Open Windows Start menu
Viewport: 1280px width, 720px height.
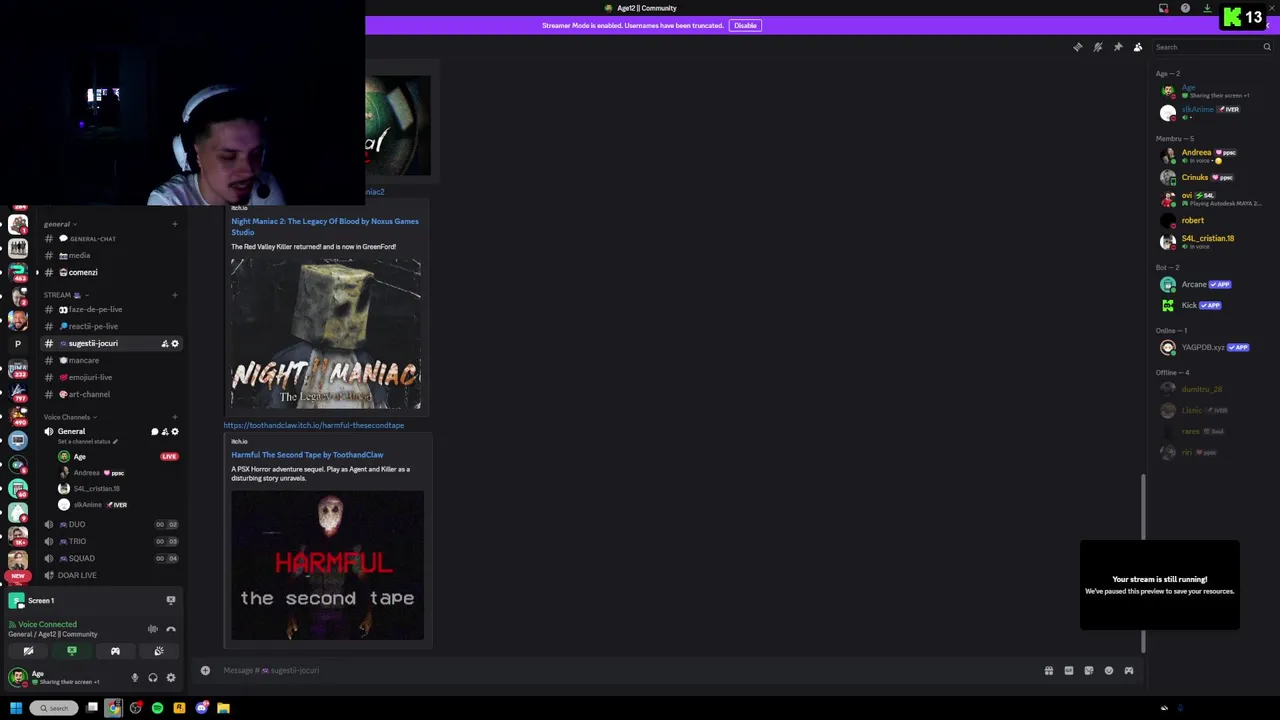coord(15,708)
